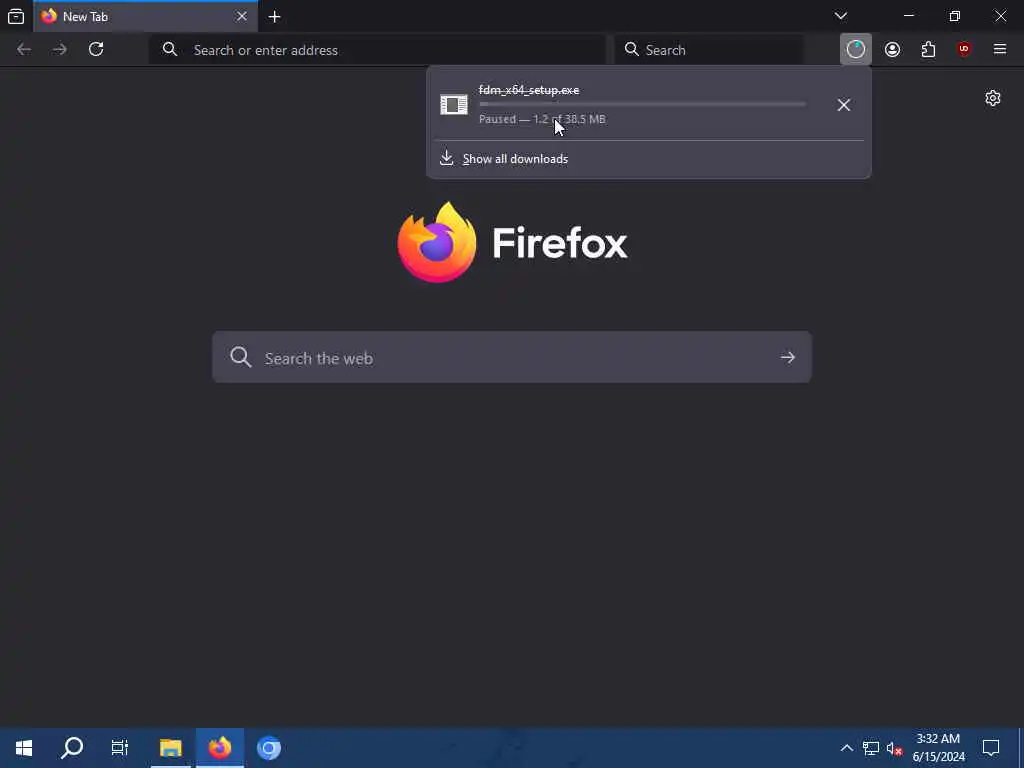Image resolution: width=1024 pixels, height=768 pixels.
Task: Show hidden system tray icons
Action: tap(846, 748)
